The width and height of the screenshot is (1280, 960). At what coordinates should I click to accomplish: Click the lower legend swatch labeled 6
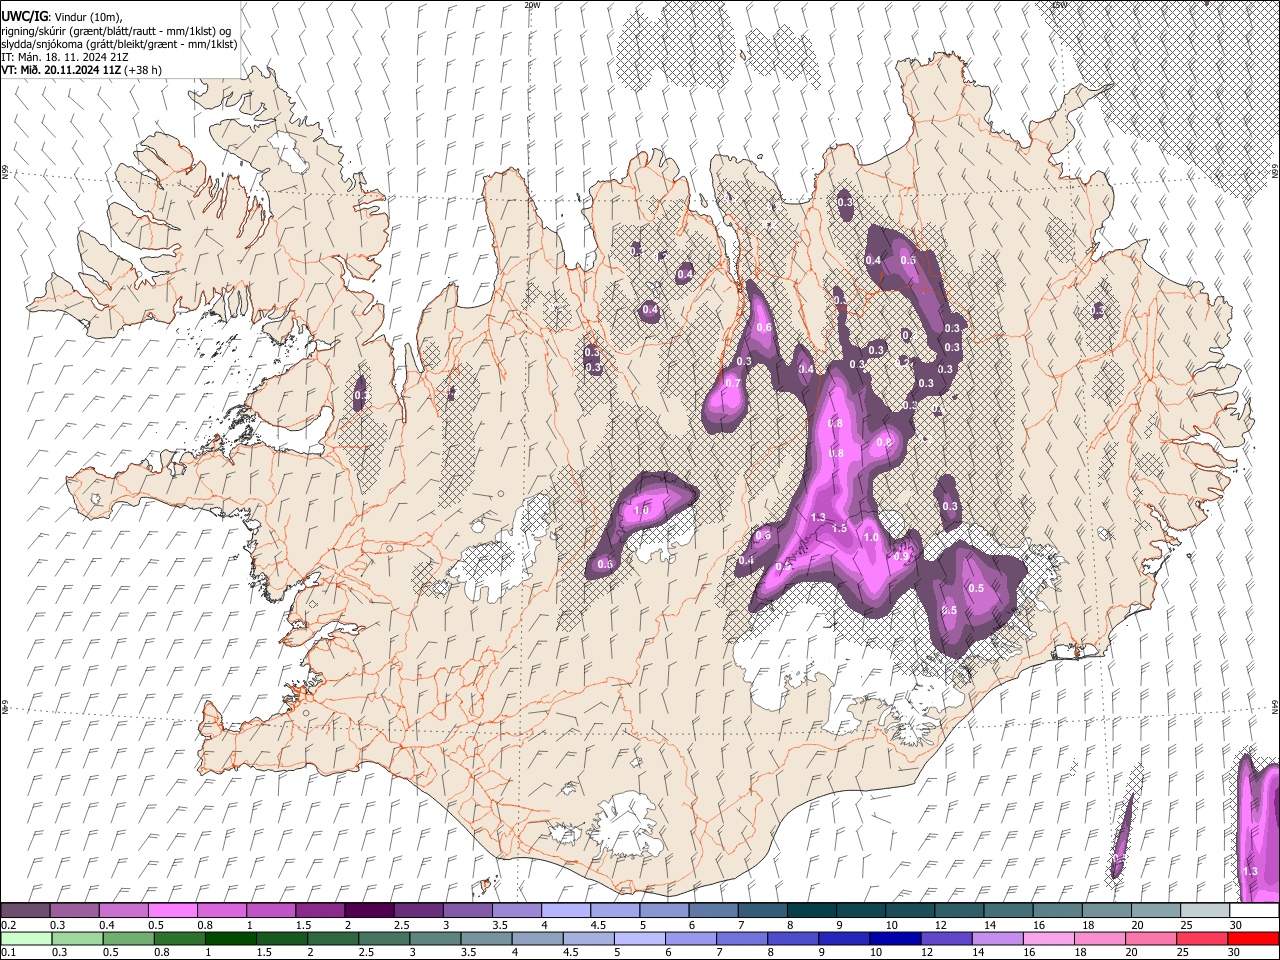690,938
